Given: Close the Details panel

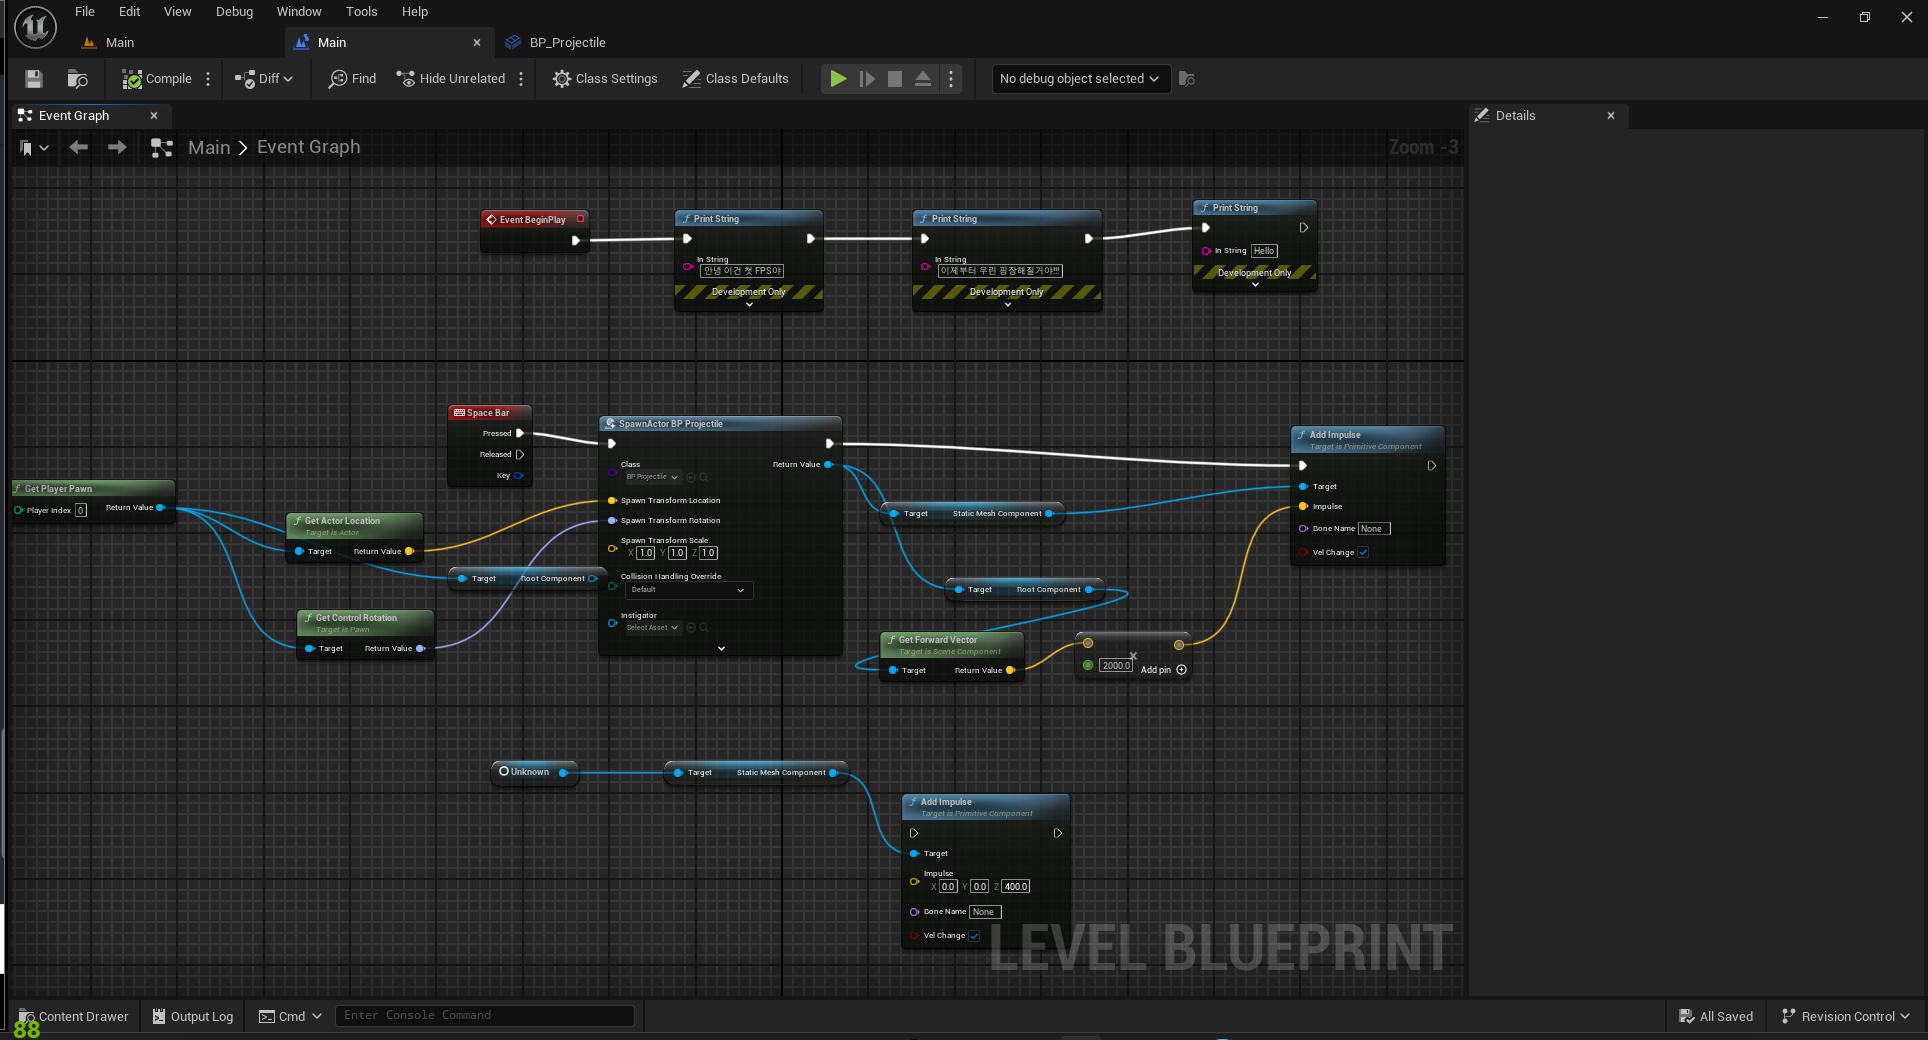Looking at the screenshot, I should pyautogui.click(x=1611, y=116).
